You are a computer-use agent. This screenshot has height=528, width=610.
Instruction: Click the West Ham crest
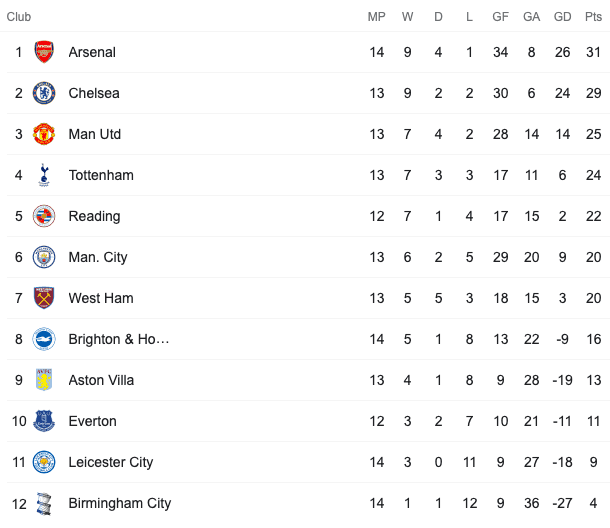click(44, 298)
